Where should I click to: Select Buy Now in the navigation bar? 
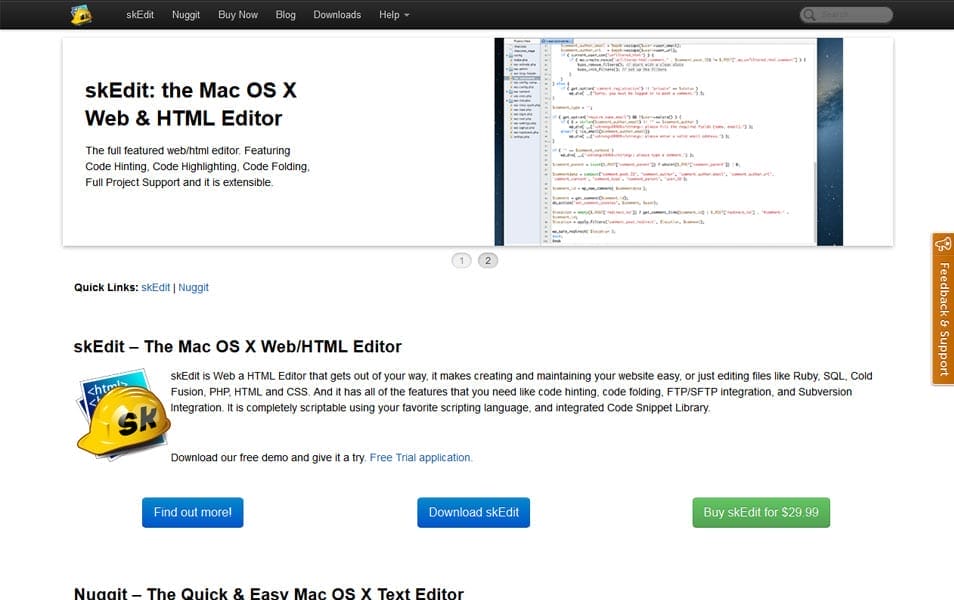pos(237,15)
